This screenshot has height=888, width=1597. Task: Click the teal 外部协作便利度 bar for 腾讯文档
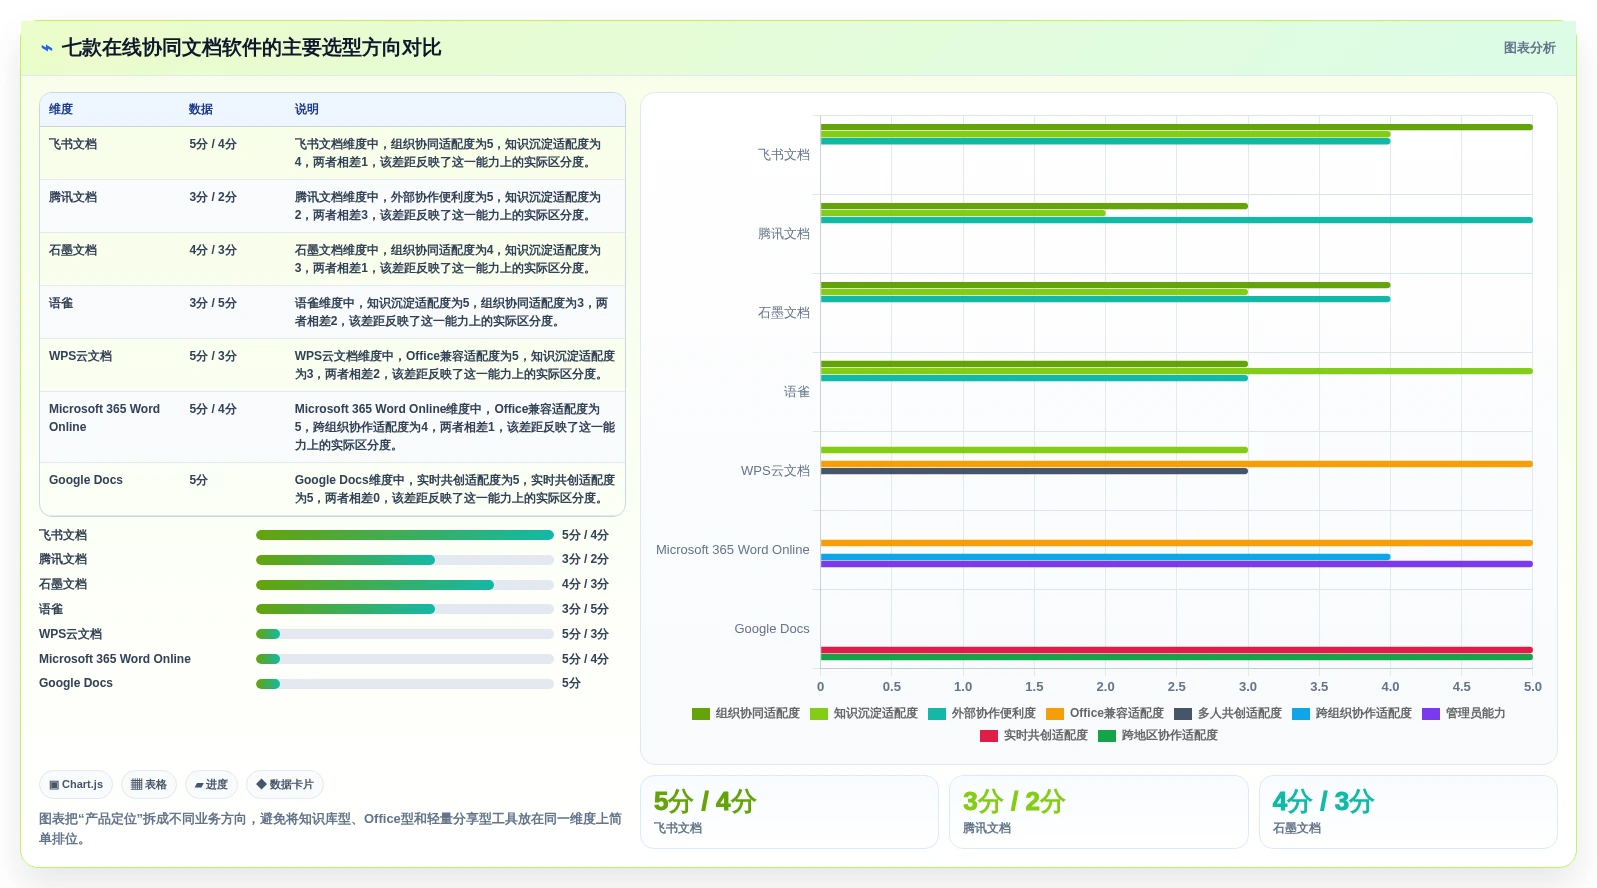[1177, 220]
